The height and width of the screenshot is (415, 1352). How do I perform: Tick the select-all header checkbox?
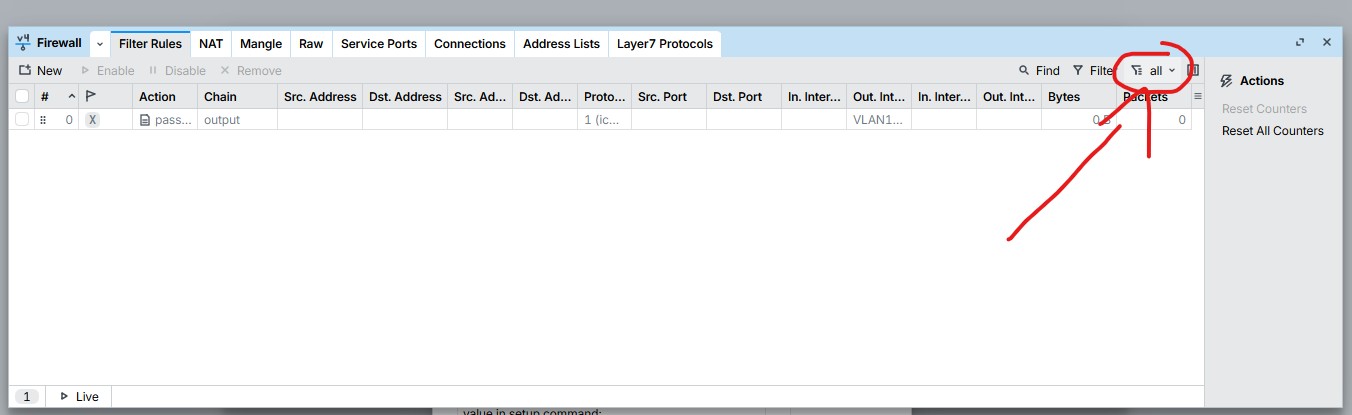[22, 97]
